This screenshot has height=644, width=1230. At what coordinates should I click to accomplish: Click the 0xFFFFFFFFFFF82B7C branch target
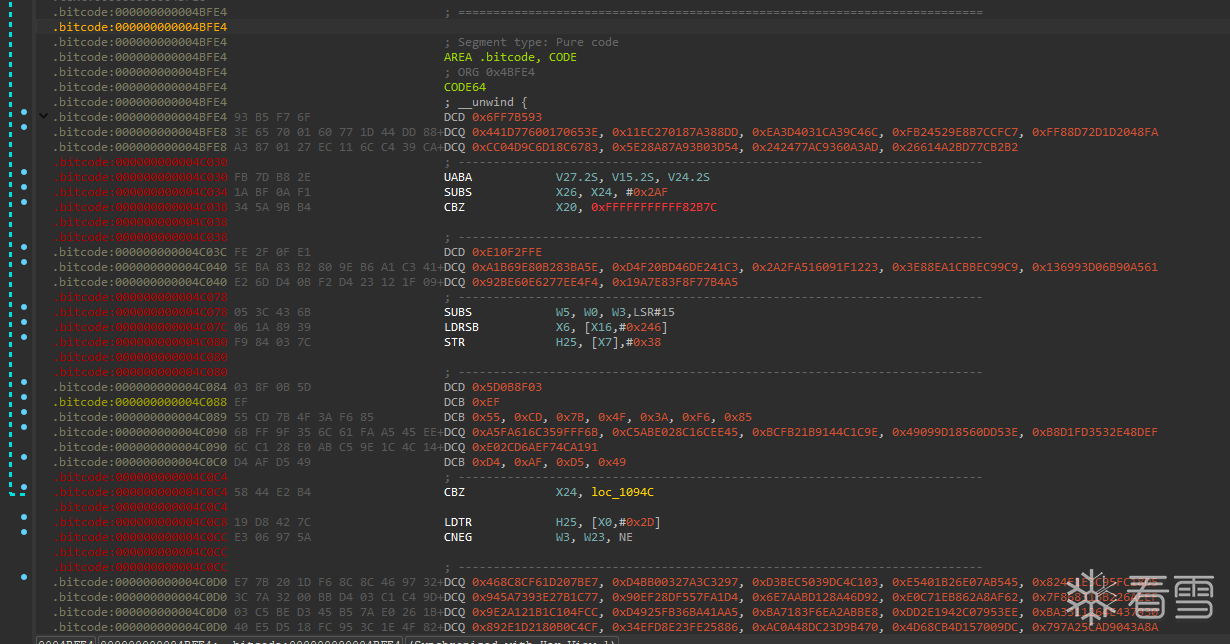coord(654,207)
